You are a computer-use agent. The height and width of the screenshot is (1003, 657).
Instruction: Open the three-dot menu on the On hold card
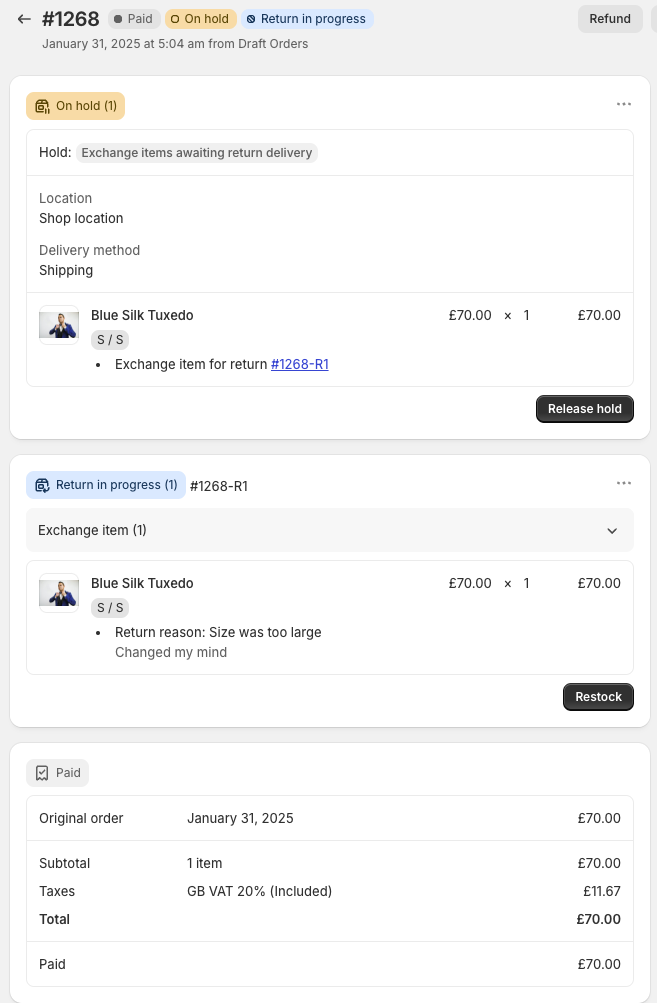pos(624,104)
